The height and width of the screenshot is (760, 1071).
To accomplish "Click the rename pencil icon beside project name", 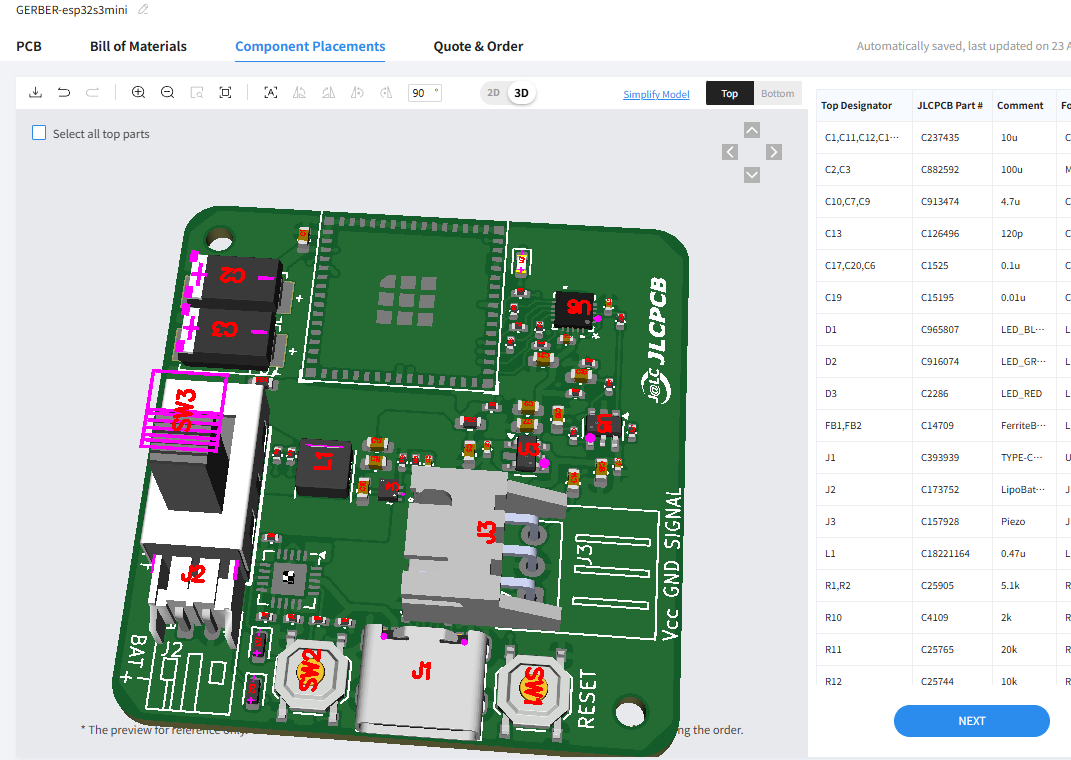I will pyautogui.click(x=143, y=9).
